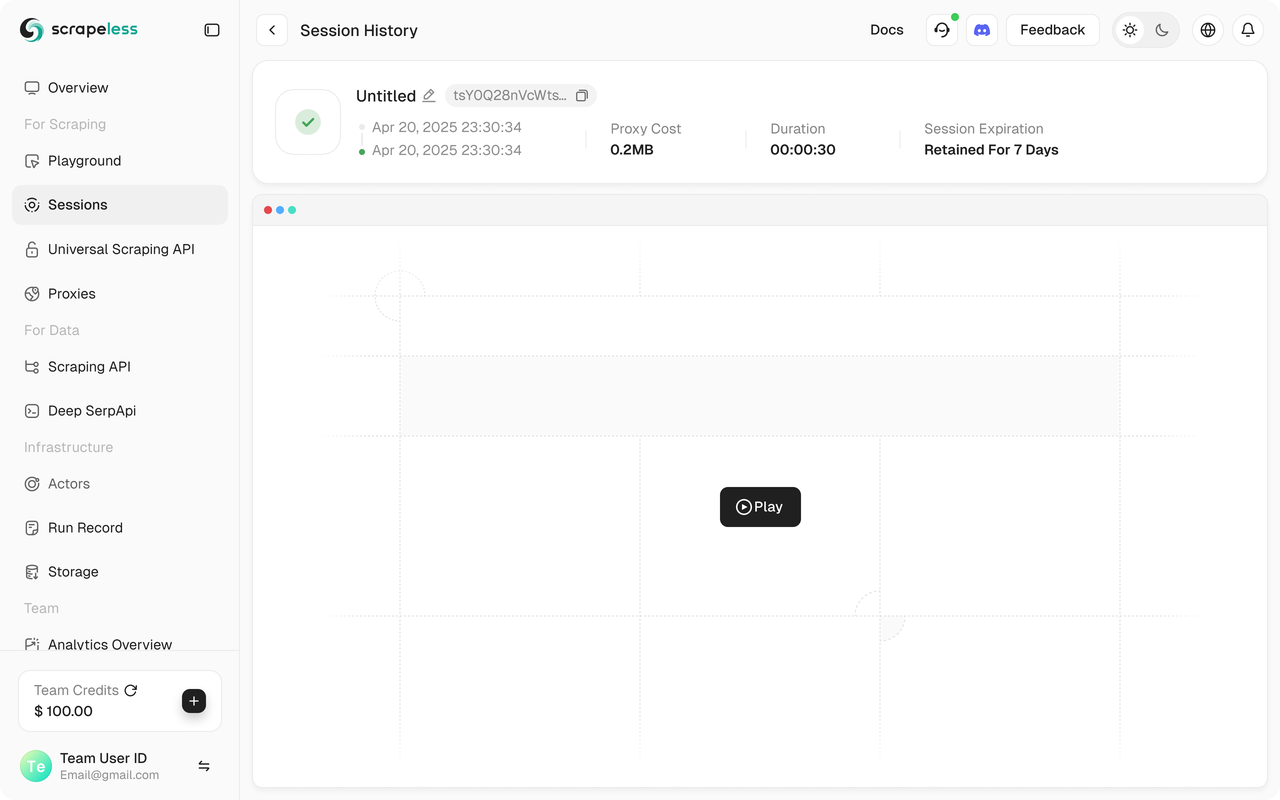Switch to light mode sun icon

(1130, 30)
